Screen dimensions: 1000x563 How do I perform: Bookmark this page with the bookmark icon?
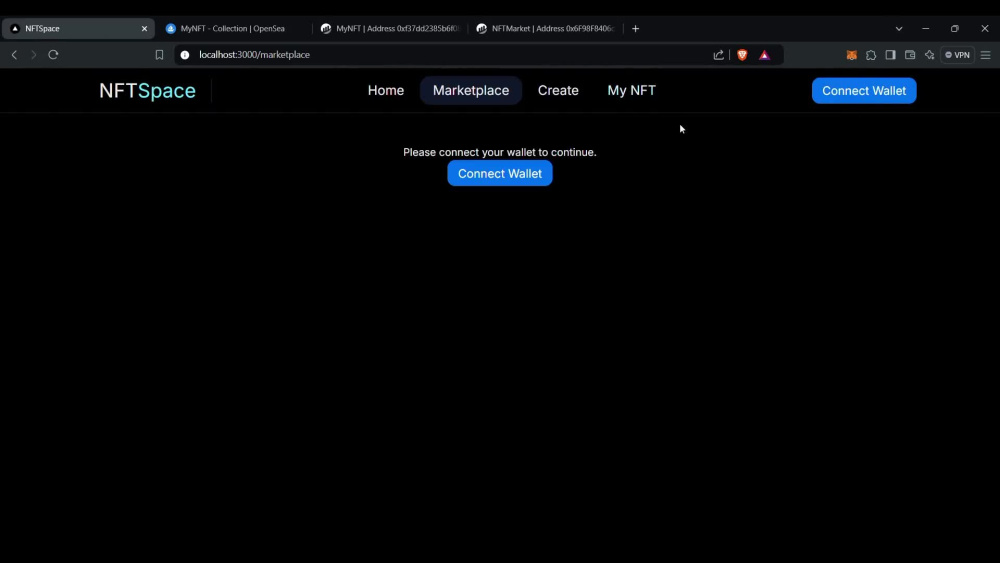pos(159,55)
